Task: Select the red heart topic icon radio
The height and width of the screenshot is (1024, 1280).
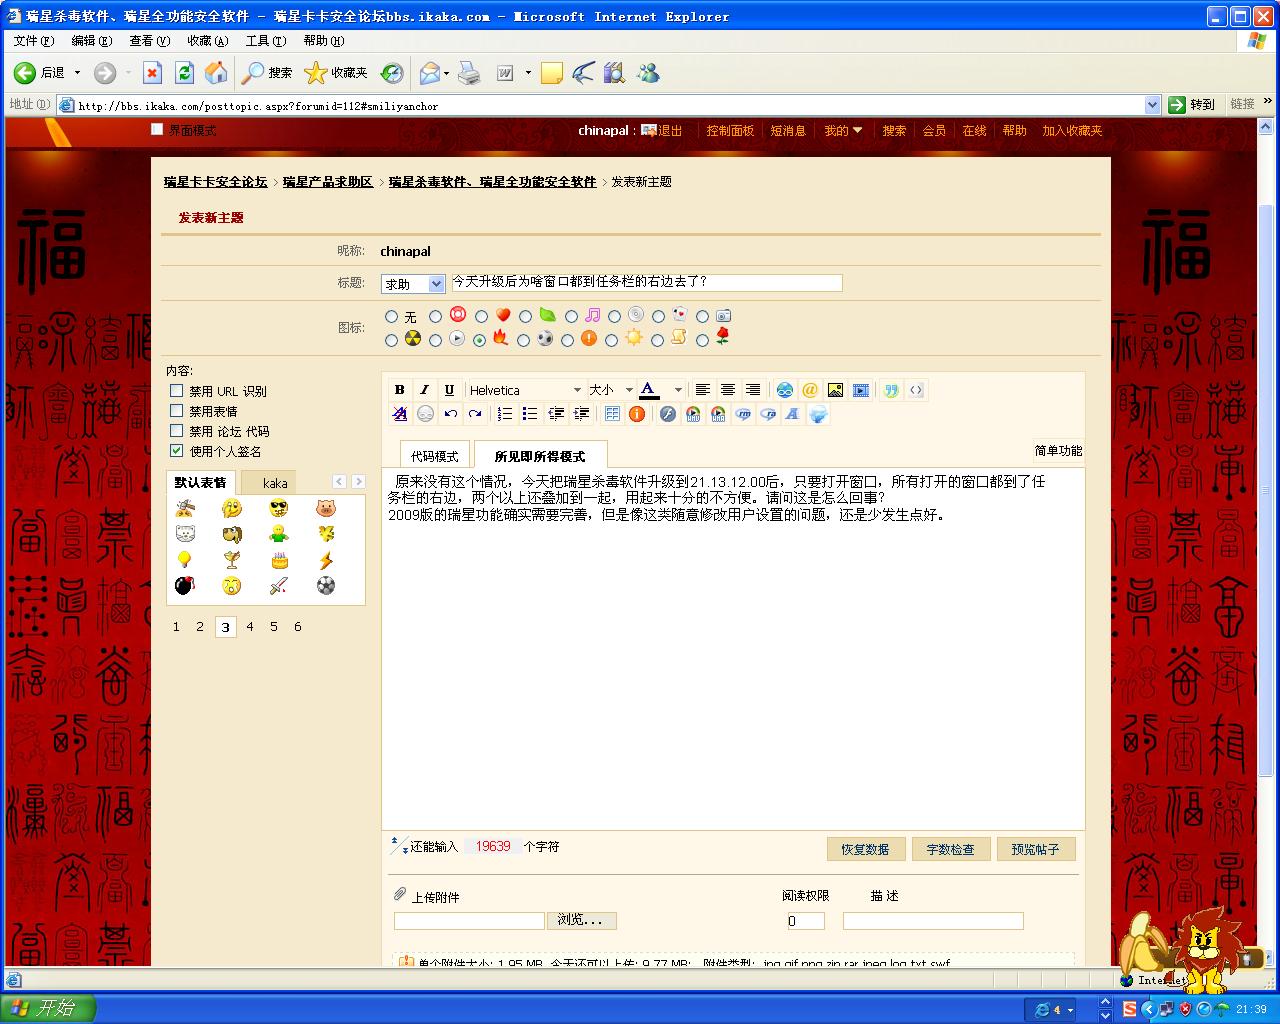Action: (481, 317)
